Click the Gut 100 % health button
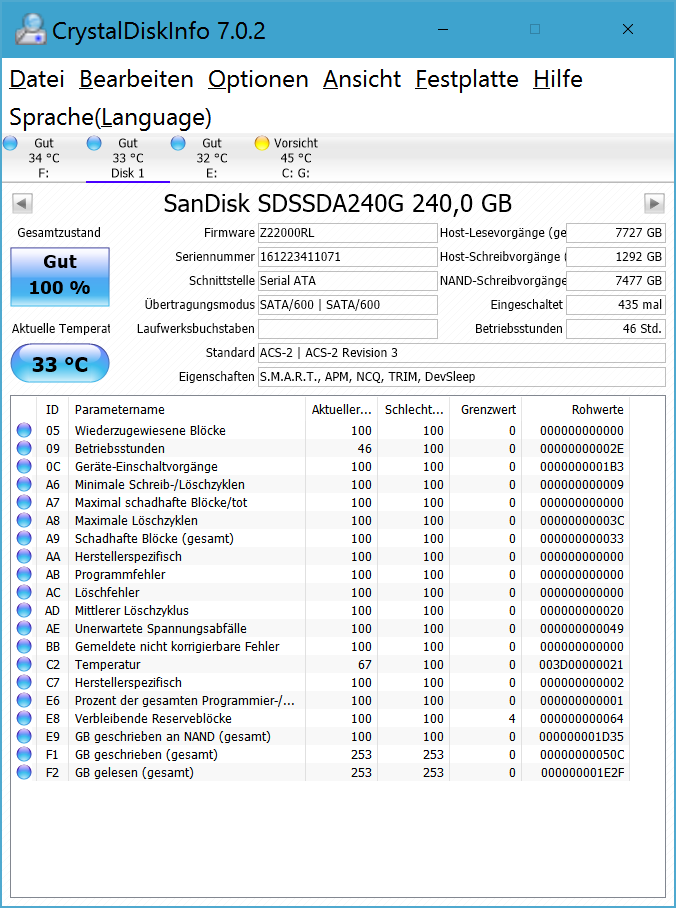 tap(60, 277)
